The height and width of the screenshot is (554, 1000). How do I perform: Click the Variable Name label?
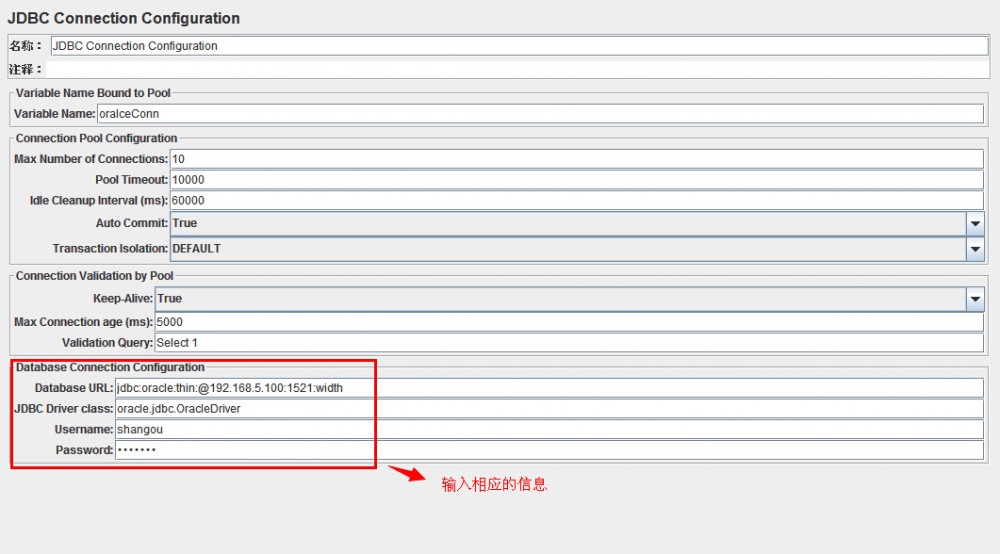(x=54, y=113)
